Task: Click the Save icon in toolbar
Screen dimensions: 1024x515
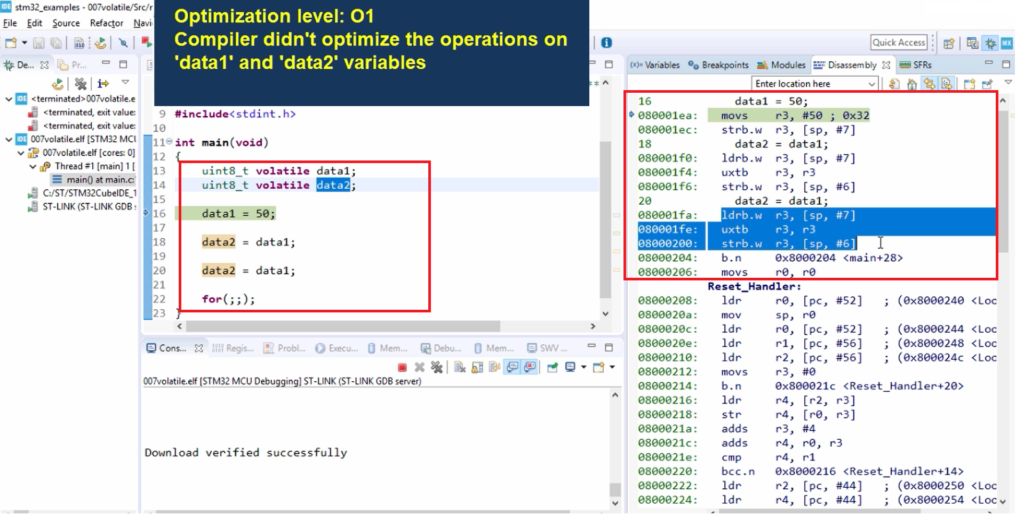Action: point(39,43)
